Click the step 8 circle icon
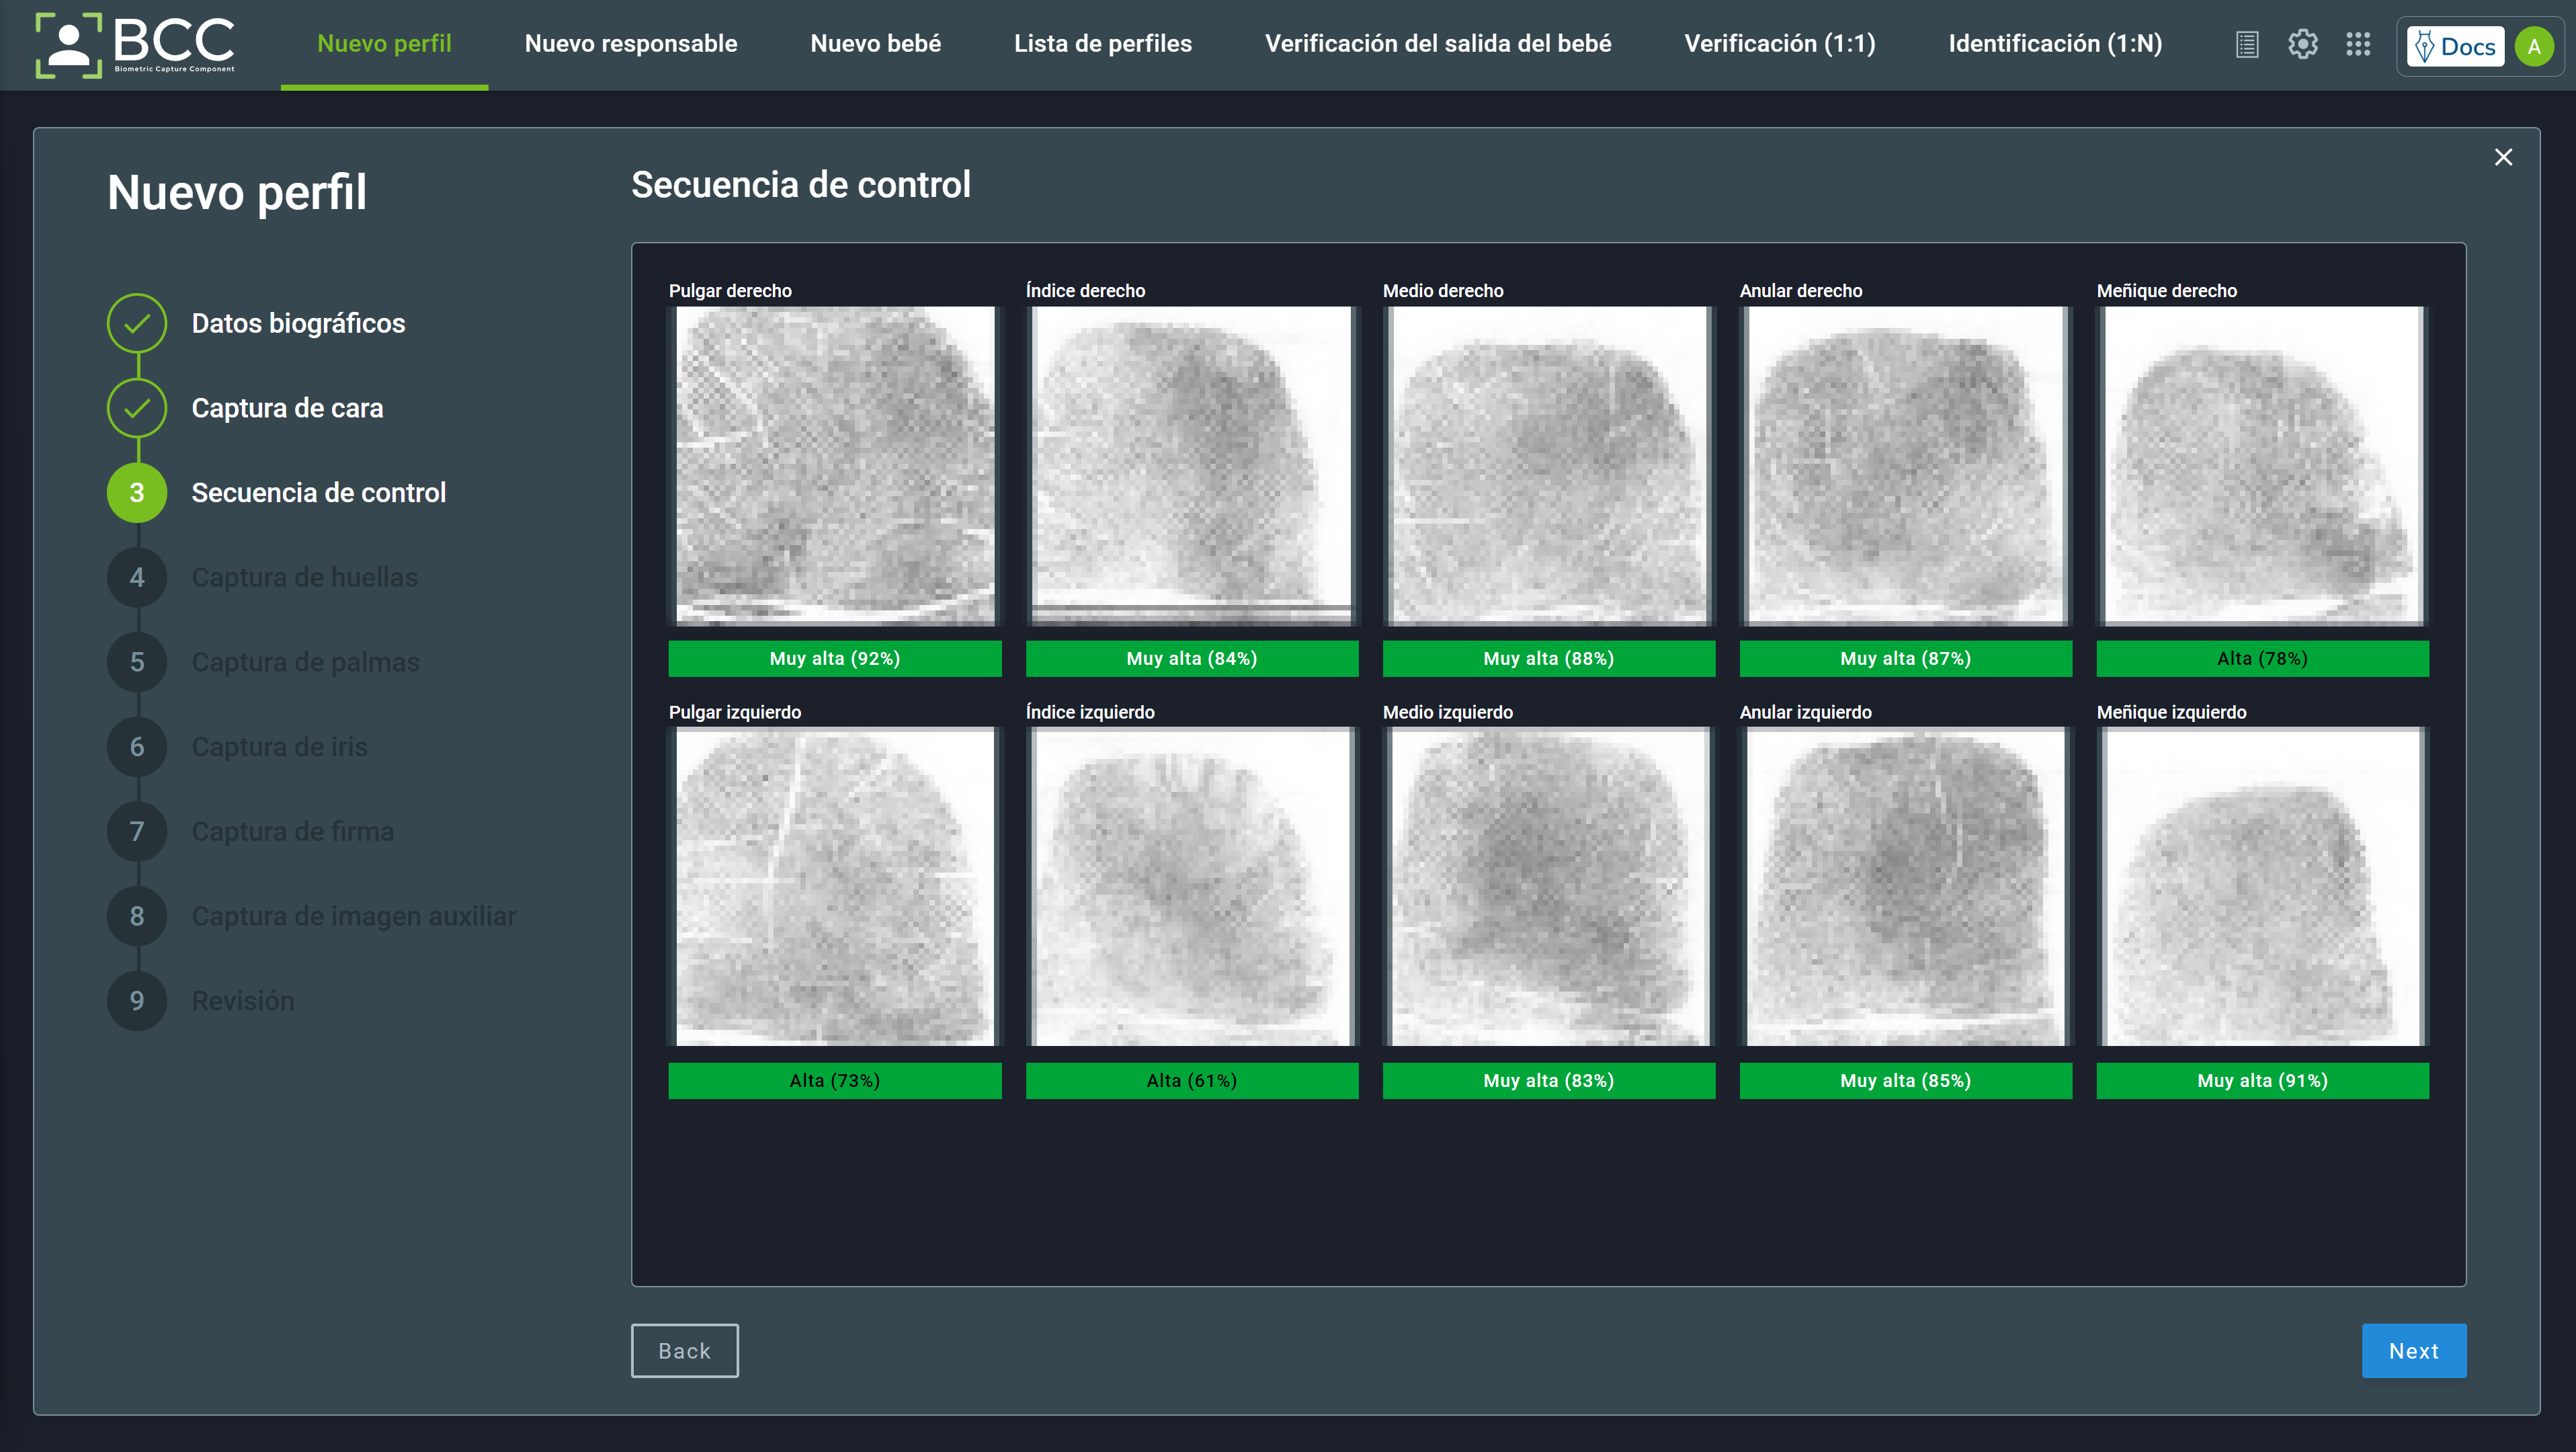This screenshot has width=2576, height=1452. 137,916
